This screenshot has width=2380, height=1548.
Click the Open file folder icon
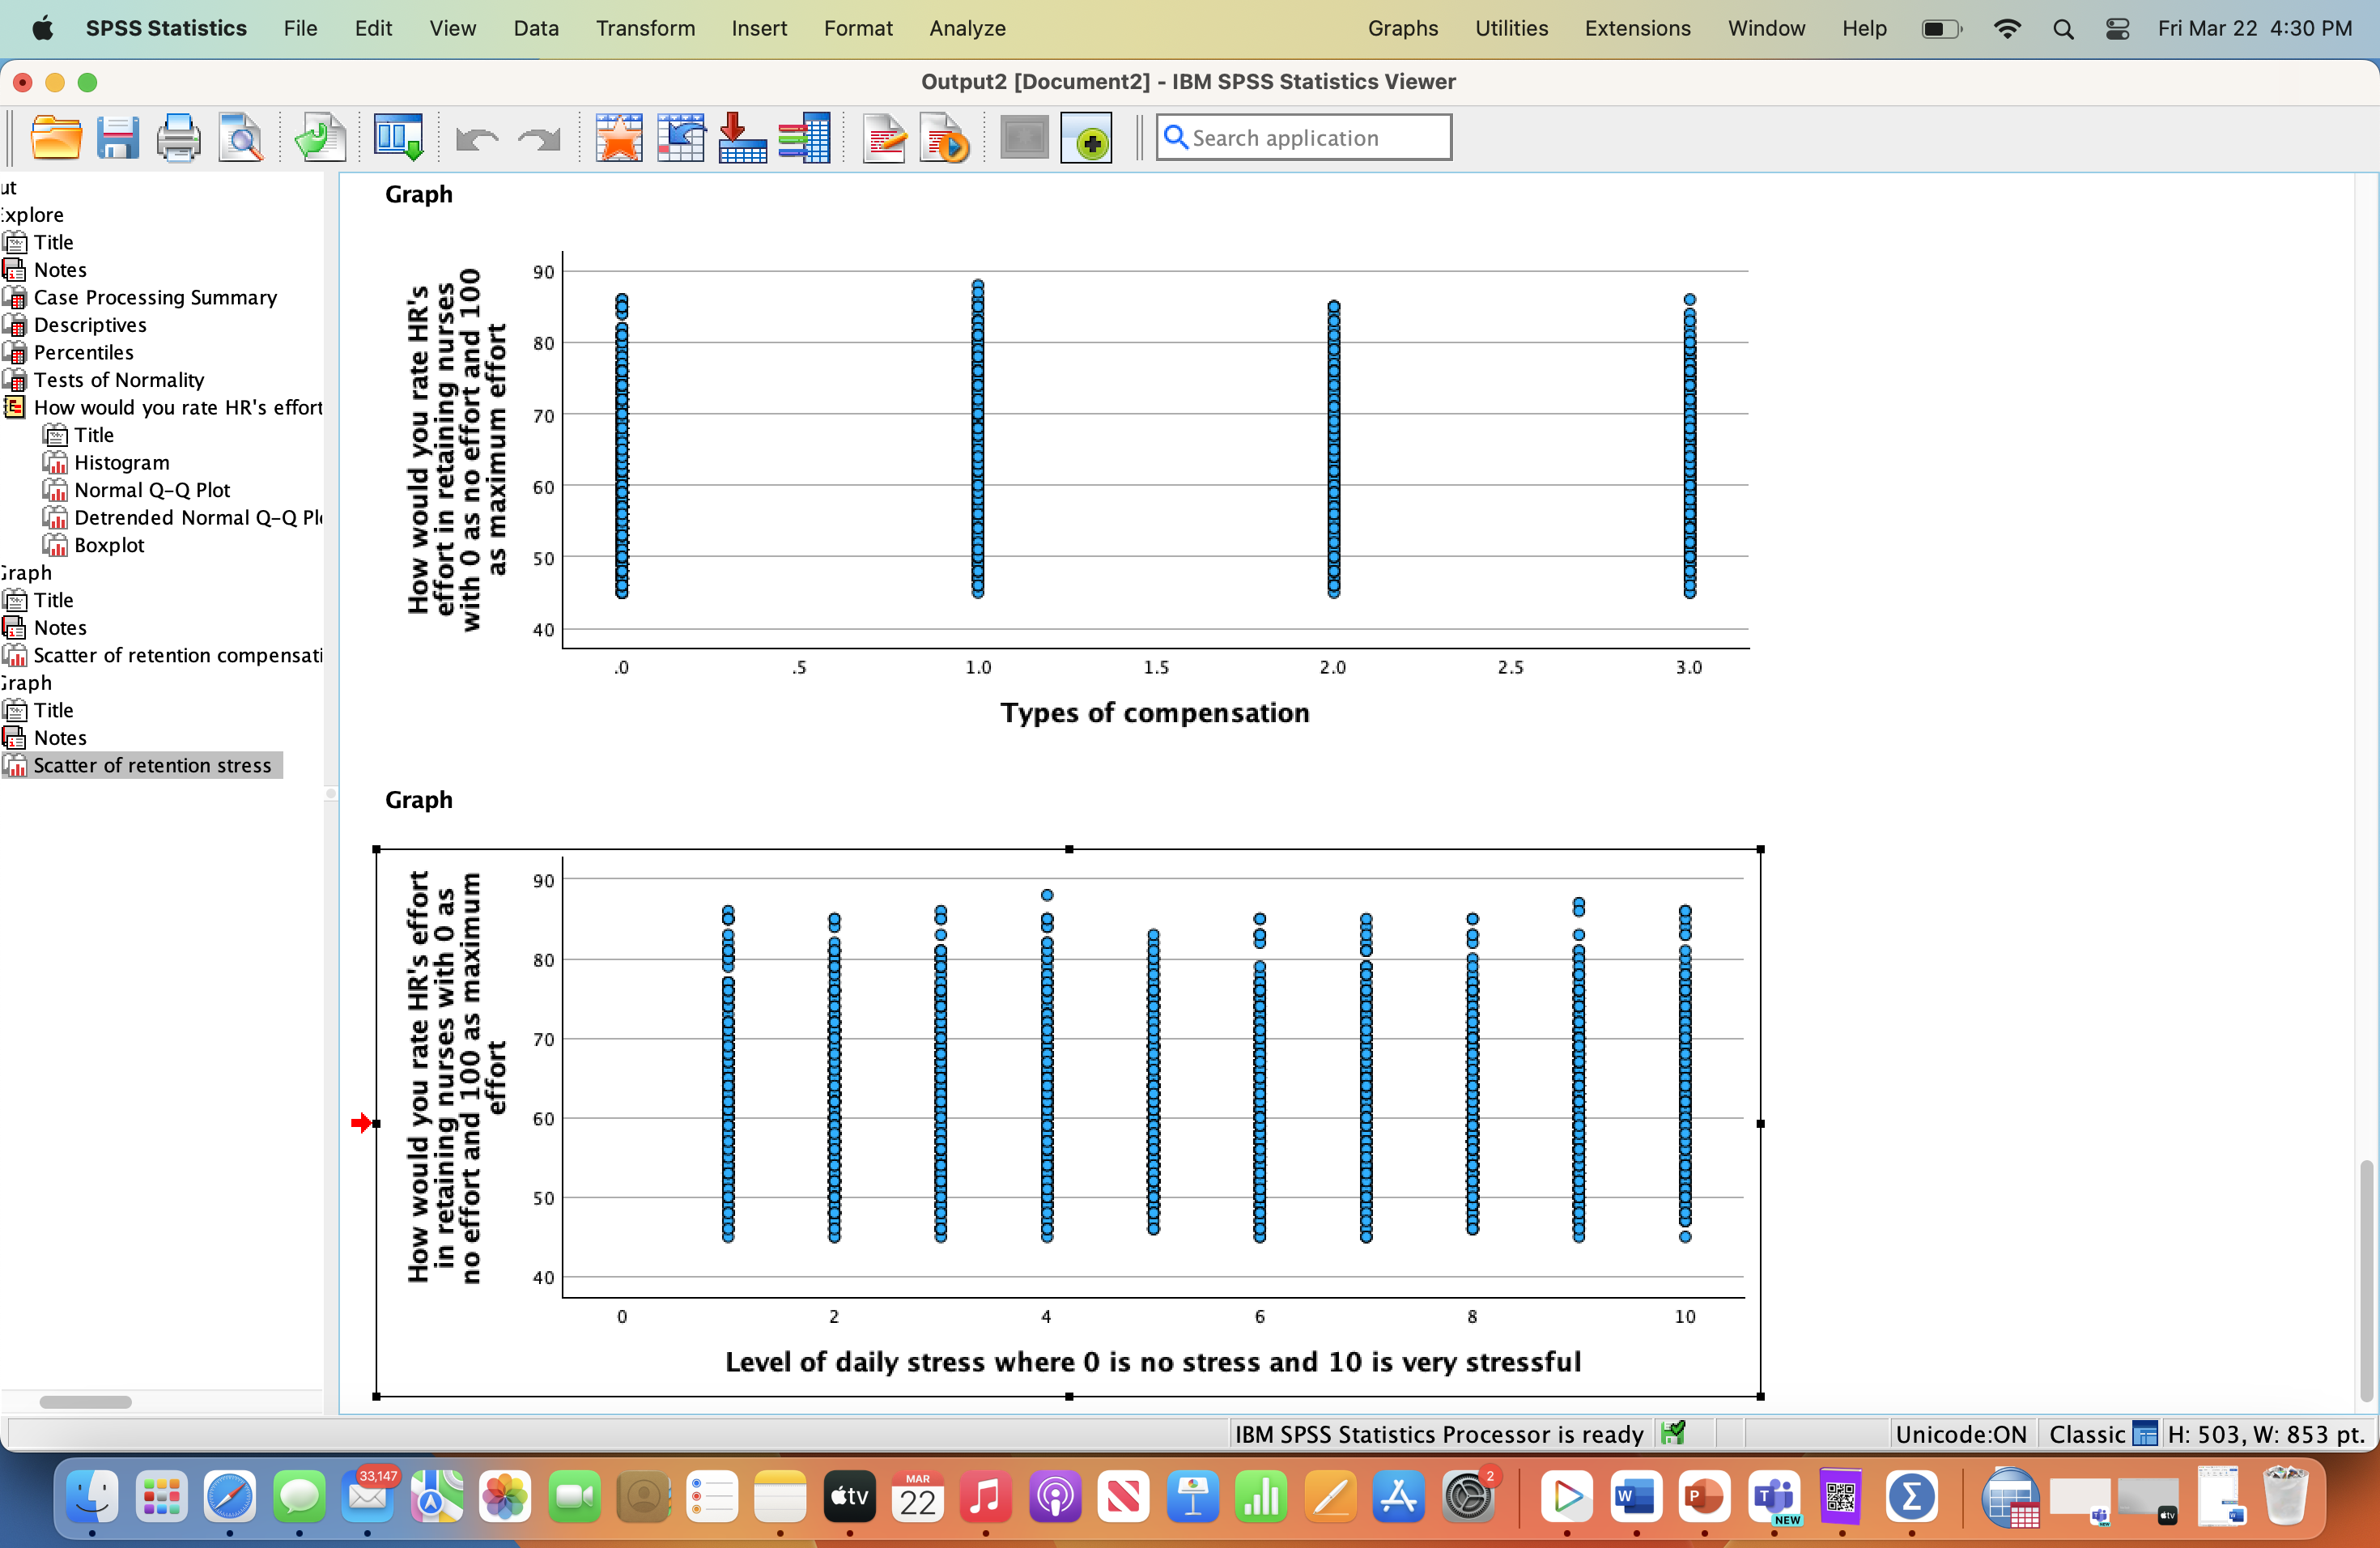pyautogui.click(x=56, y=138)
